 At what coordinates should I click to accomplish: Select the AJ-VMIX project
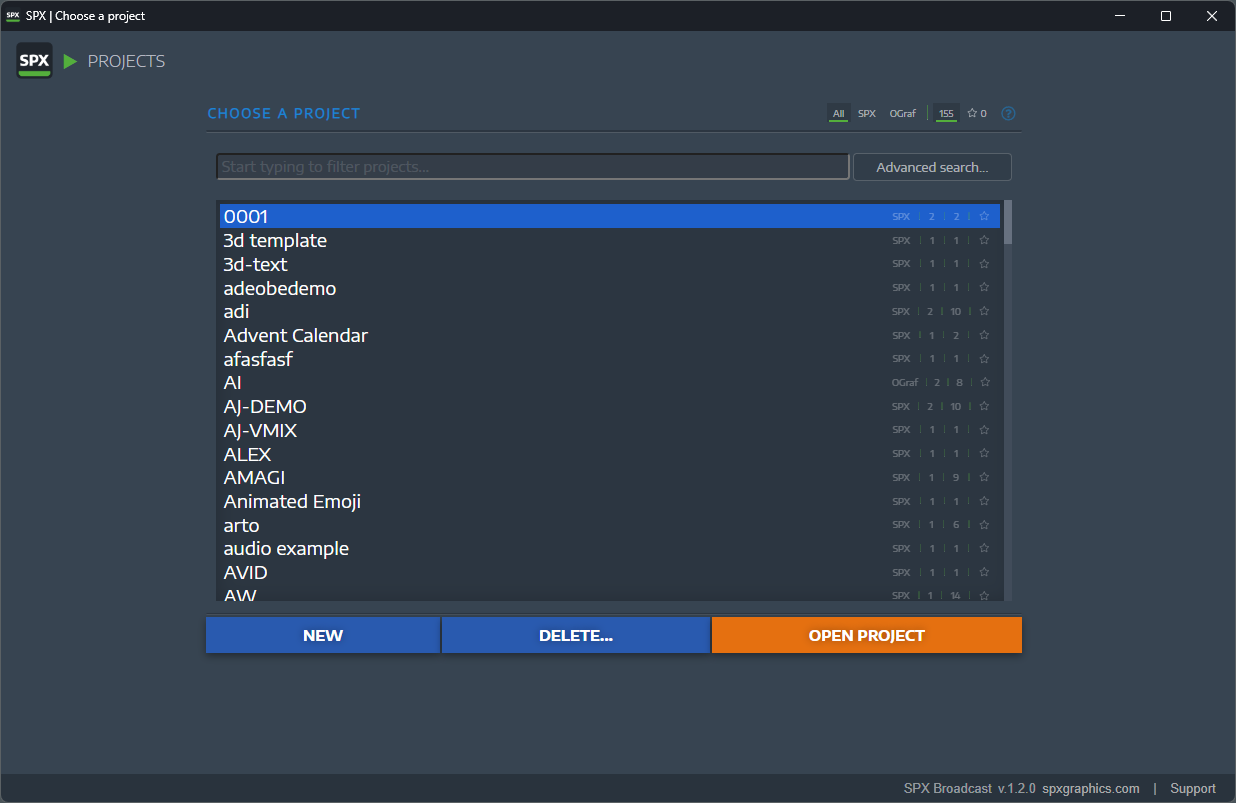(610, 430)
